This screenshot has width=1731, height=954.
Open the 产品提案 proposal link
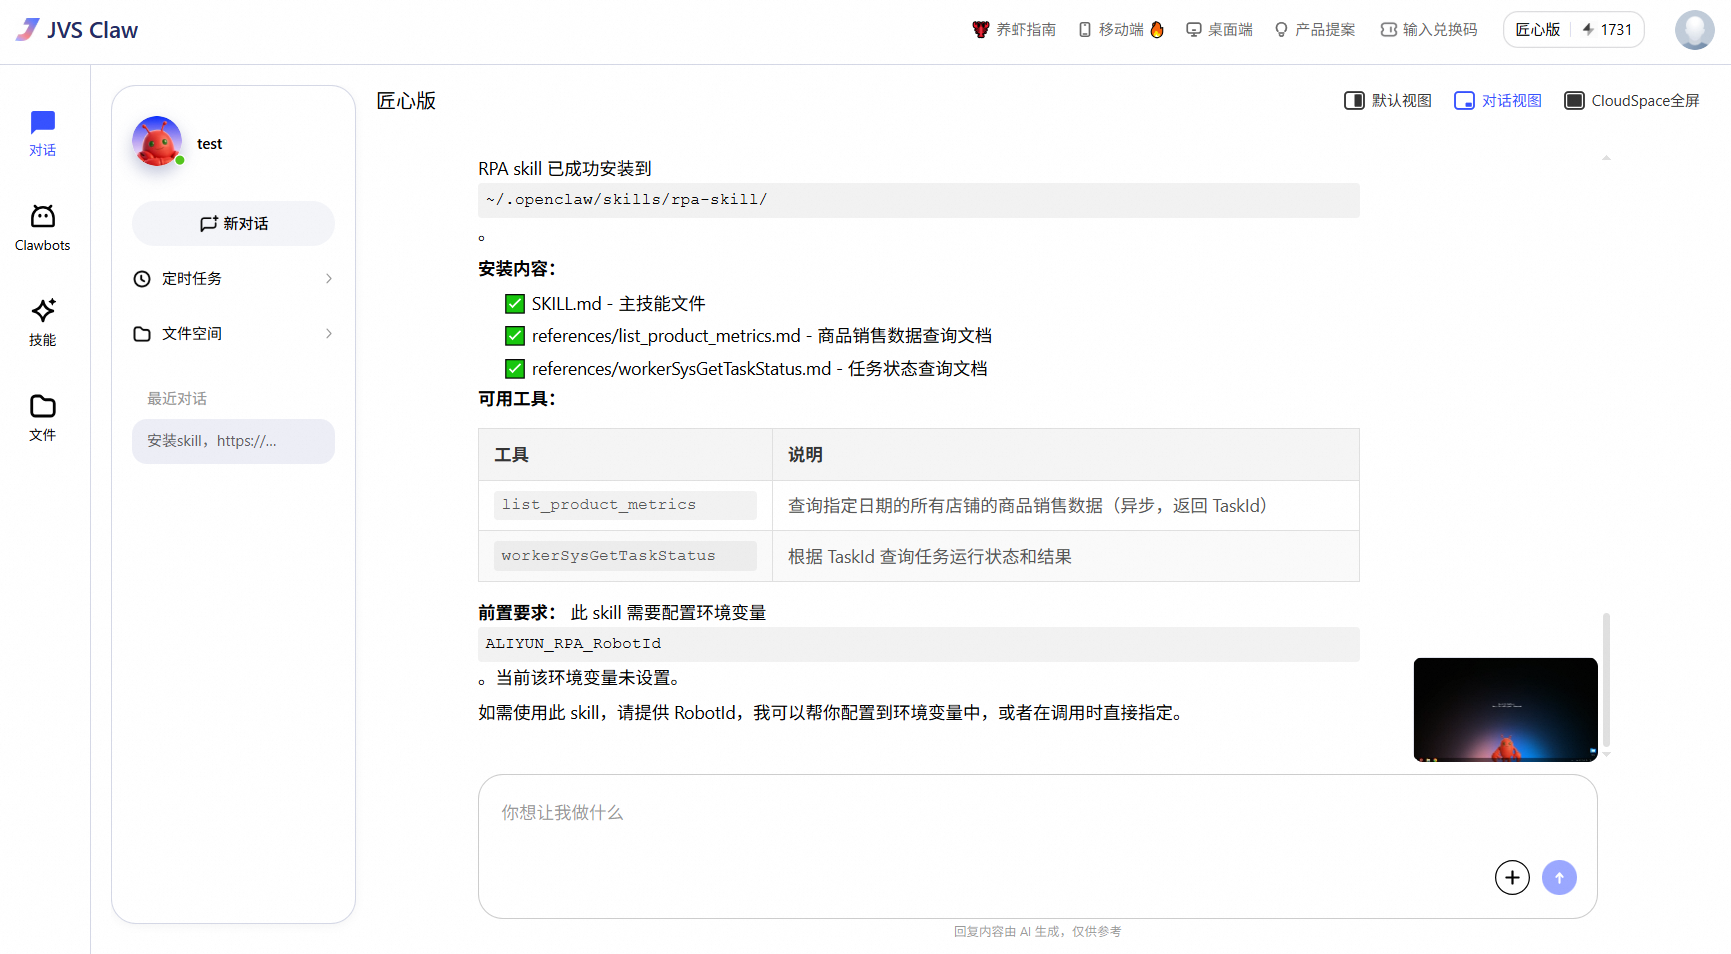pos(1315,30)
